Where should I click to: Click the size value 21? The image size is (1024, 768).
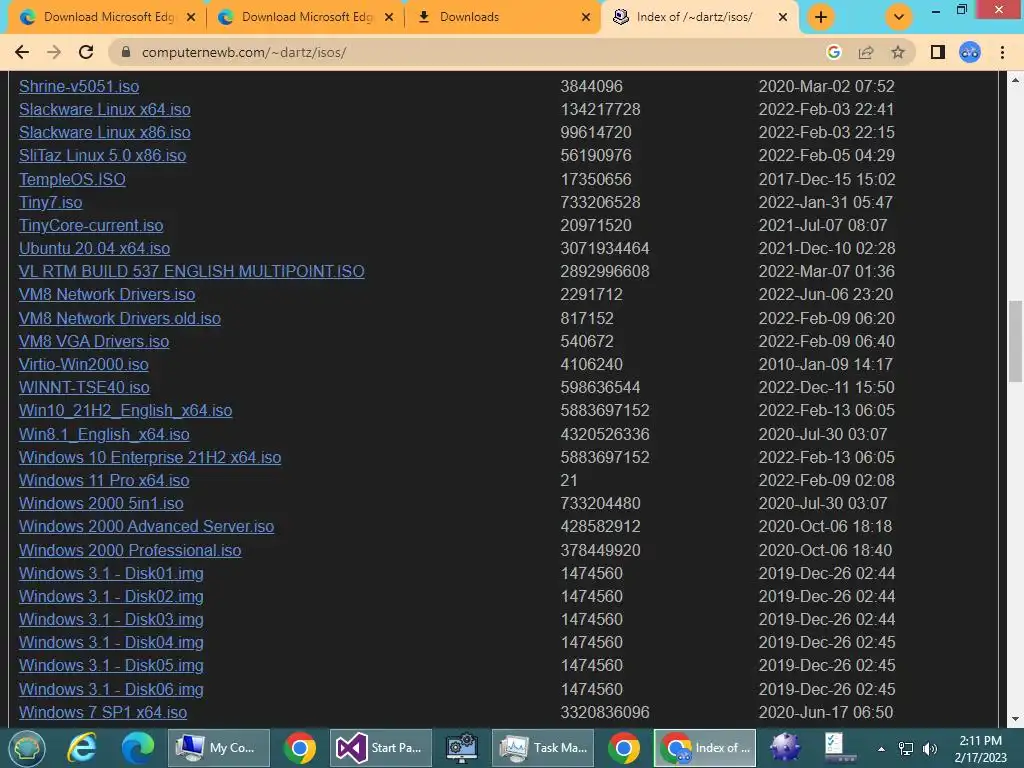tap(569, 480)
